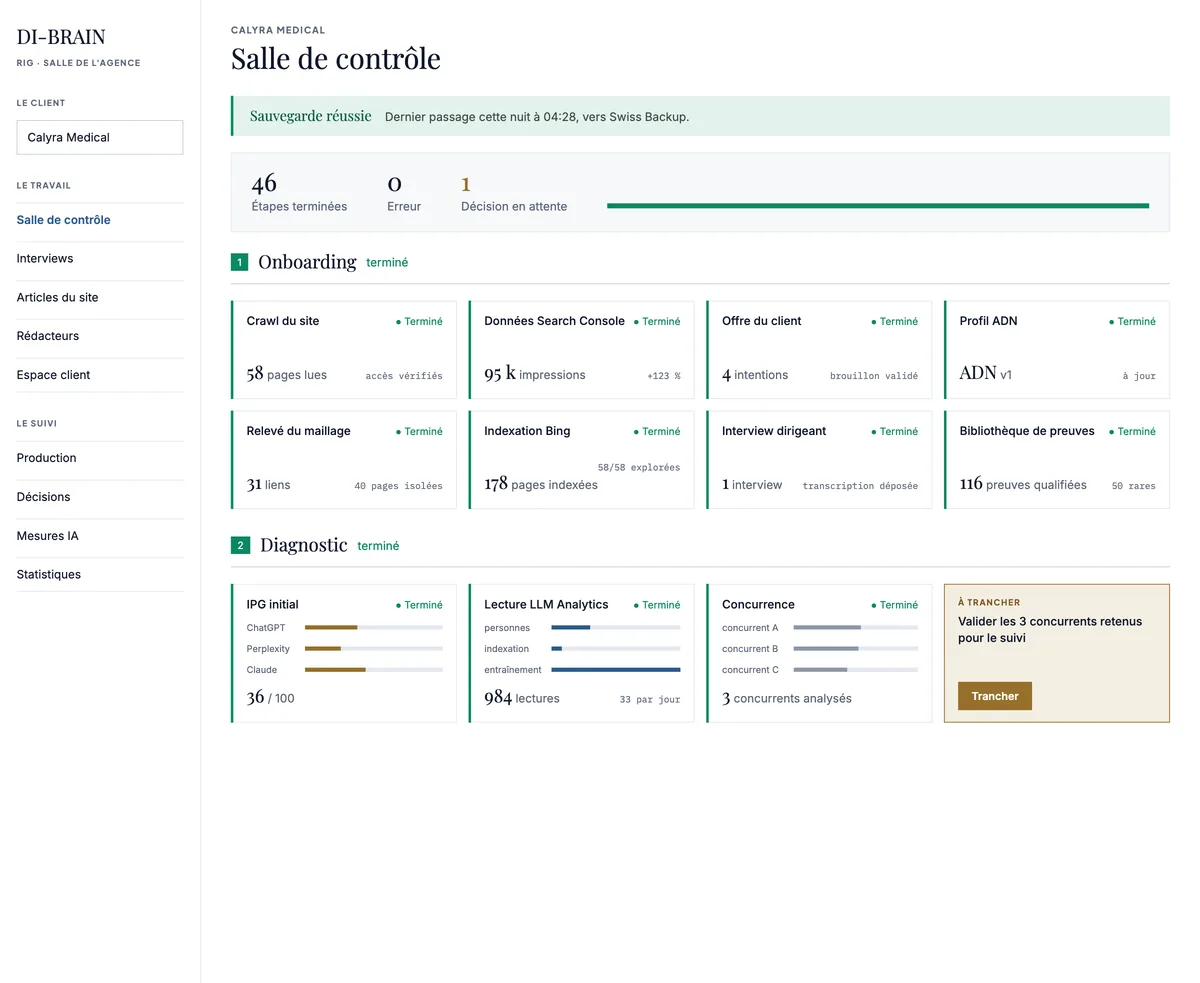
Task: Open the Crawl du site card
Action: pos(344,350)
